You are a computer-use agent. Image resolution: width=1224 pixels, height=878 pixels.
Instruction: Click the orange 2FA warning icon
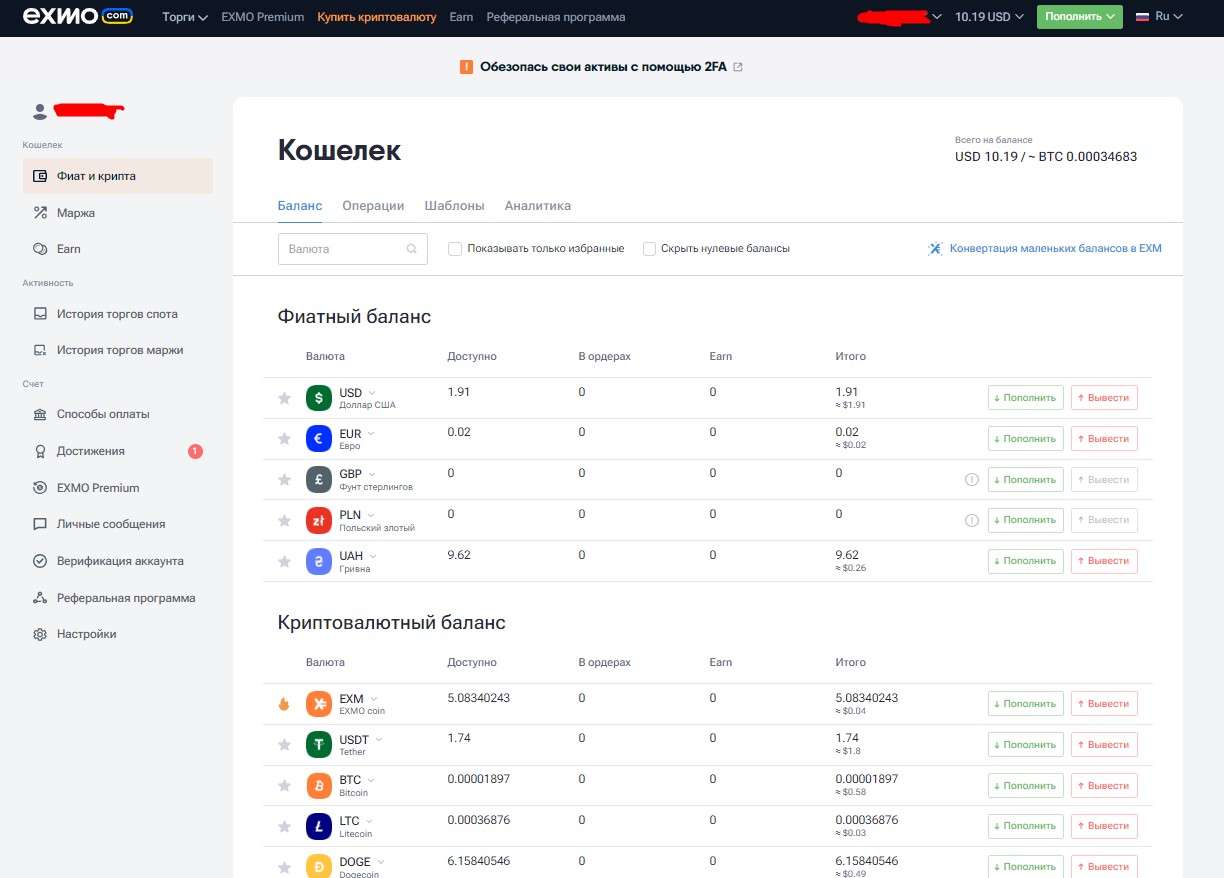[x=466, y=67]
